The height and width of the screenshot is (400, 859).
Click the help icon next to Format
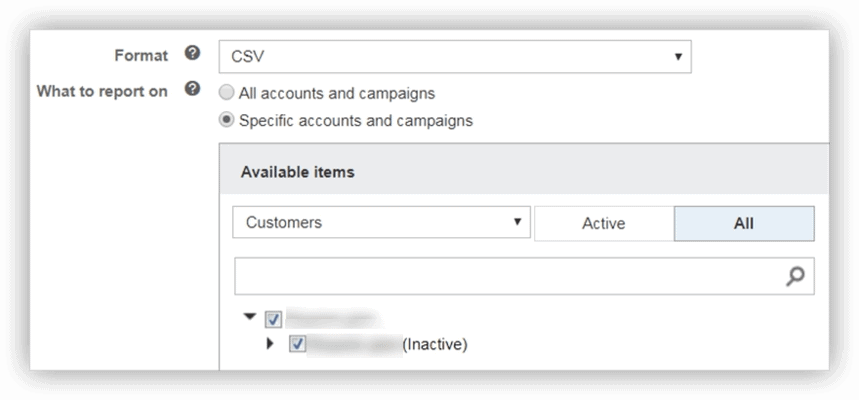coord(193,55)
